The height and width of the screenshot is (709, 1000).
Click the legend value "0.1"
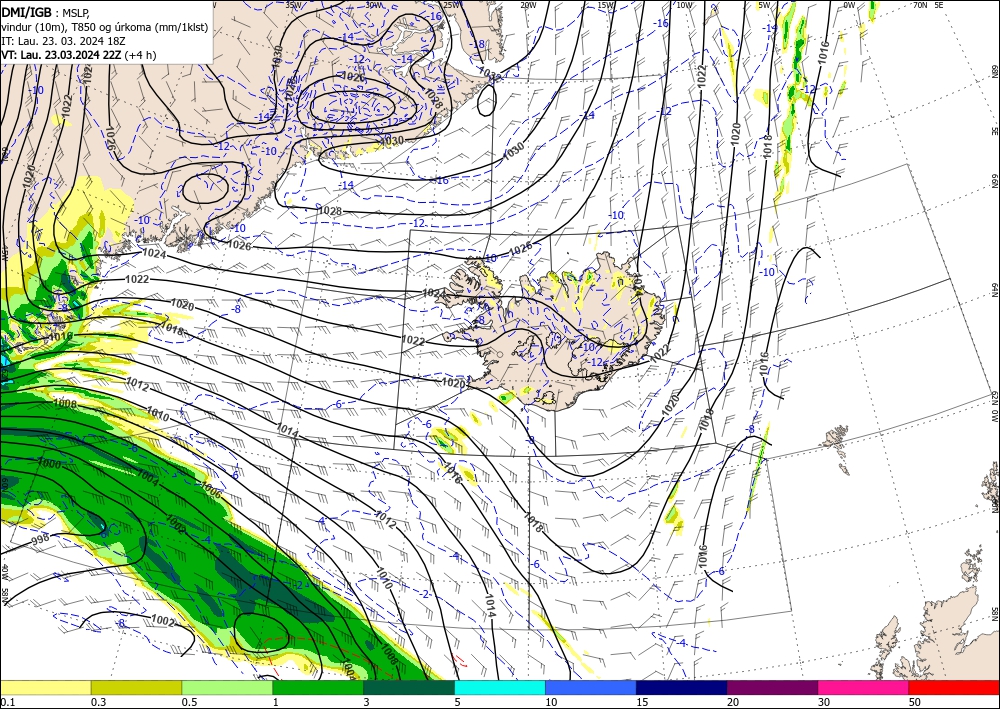point(6,702)
